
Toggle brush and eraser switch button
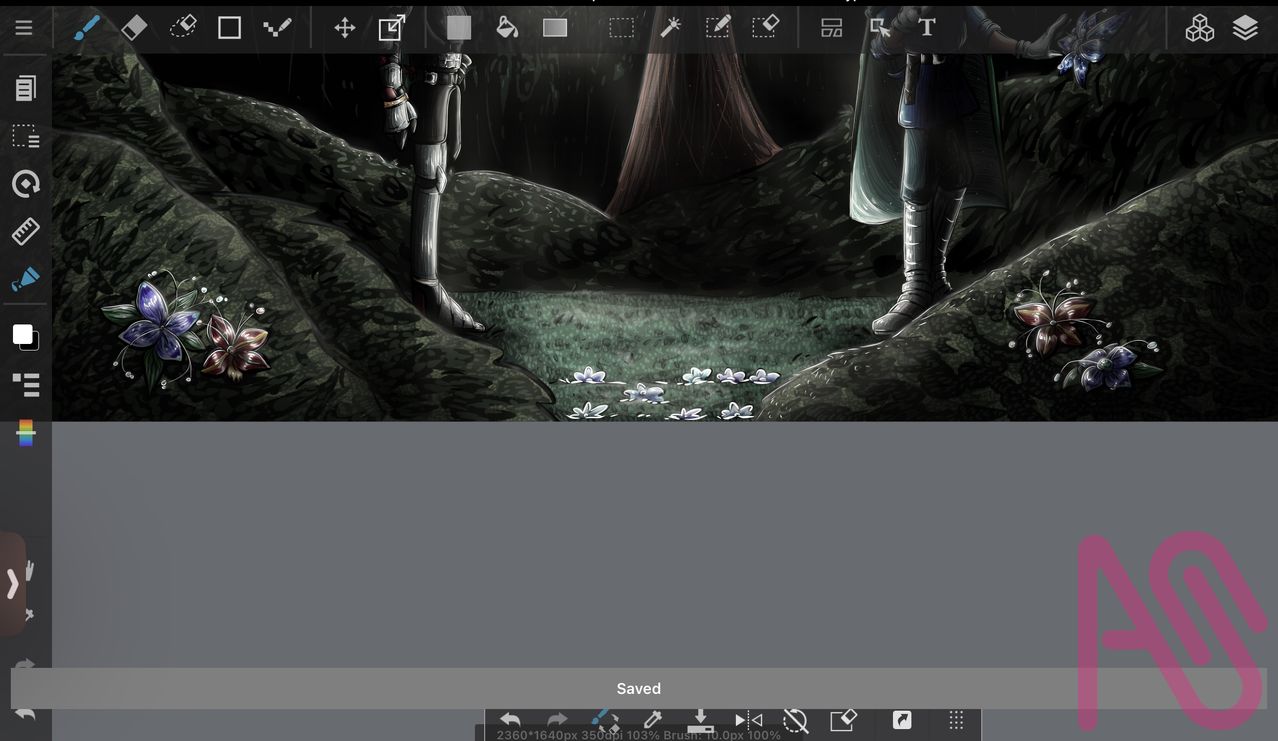pyautogui.click(x=604, y=720)
